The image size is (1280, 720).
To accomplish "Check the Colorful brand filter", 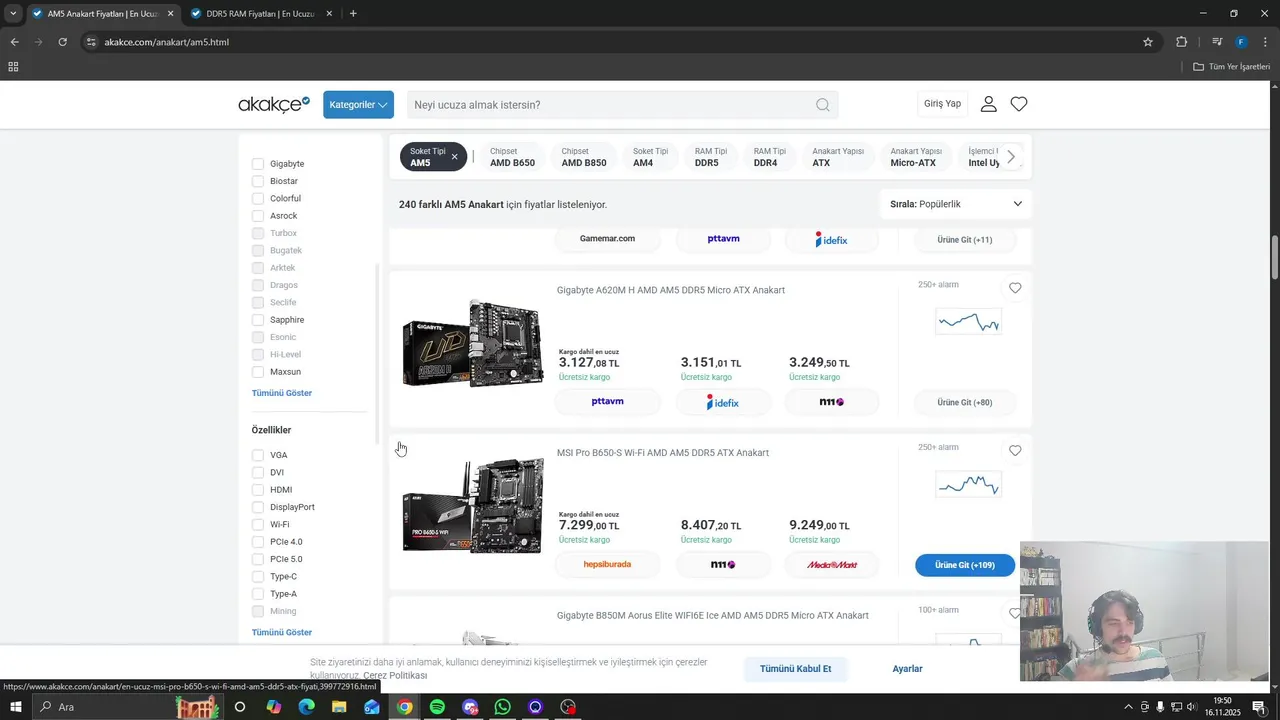I will click(x=258, y=198).
